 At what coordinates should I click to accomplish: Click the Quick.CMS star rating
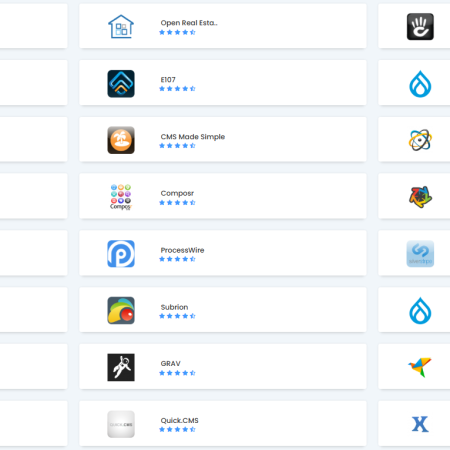pyautogui.click(x=177, y=429)
